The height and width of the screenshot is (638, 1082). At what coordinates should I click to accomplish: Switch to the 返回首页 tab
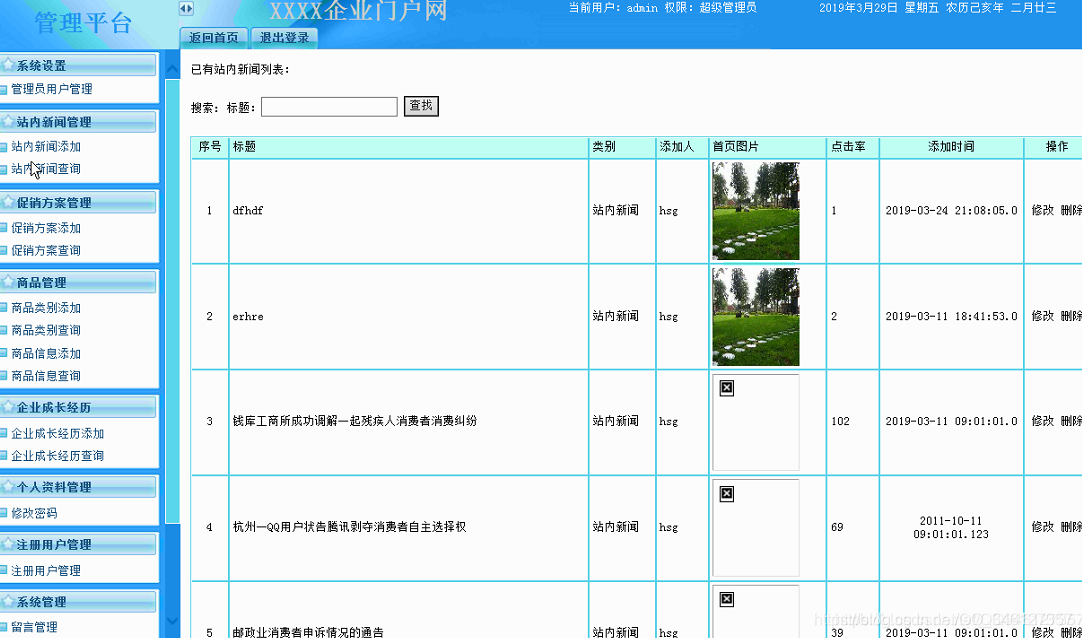click(x=213, y=38)
